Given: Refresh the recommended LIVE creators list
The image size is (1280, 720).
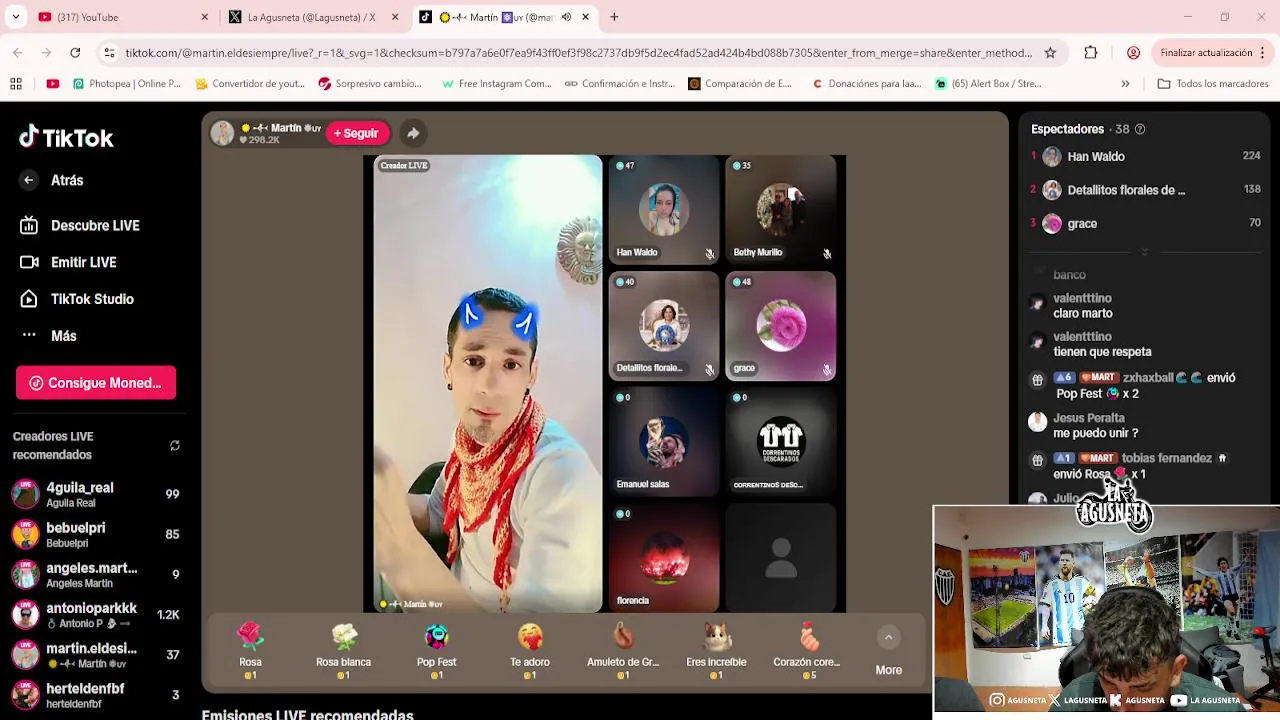Looking at the screenshot, I should [175, 446].
